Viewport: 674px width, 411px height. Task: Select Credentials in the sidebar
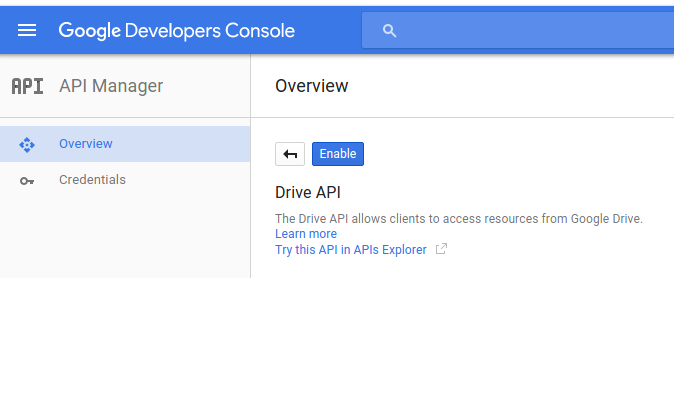pos(125,180)
